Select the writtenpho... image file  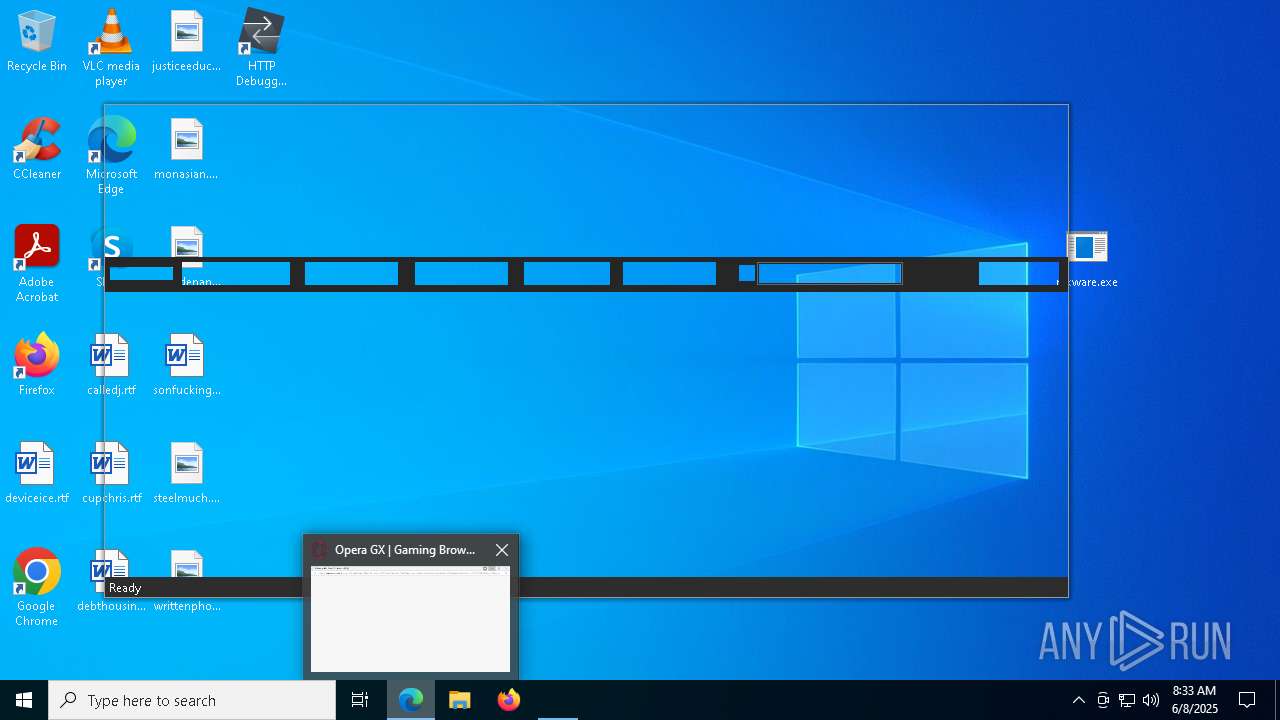pyautogui.click(x=187, y=582)
